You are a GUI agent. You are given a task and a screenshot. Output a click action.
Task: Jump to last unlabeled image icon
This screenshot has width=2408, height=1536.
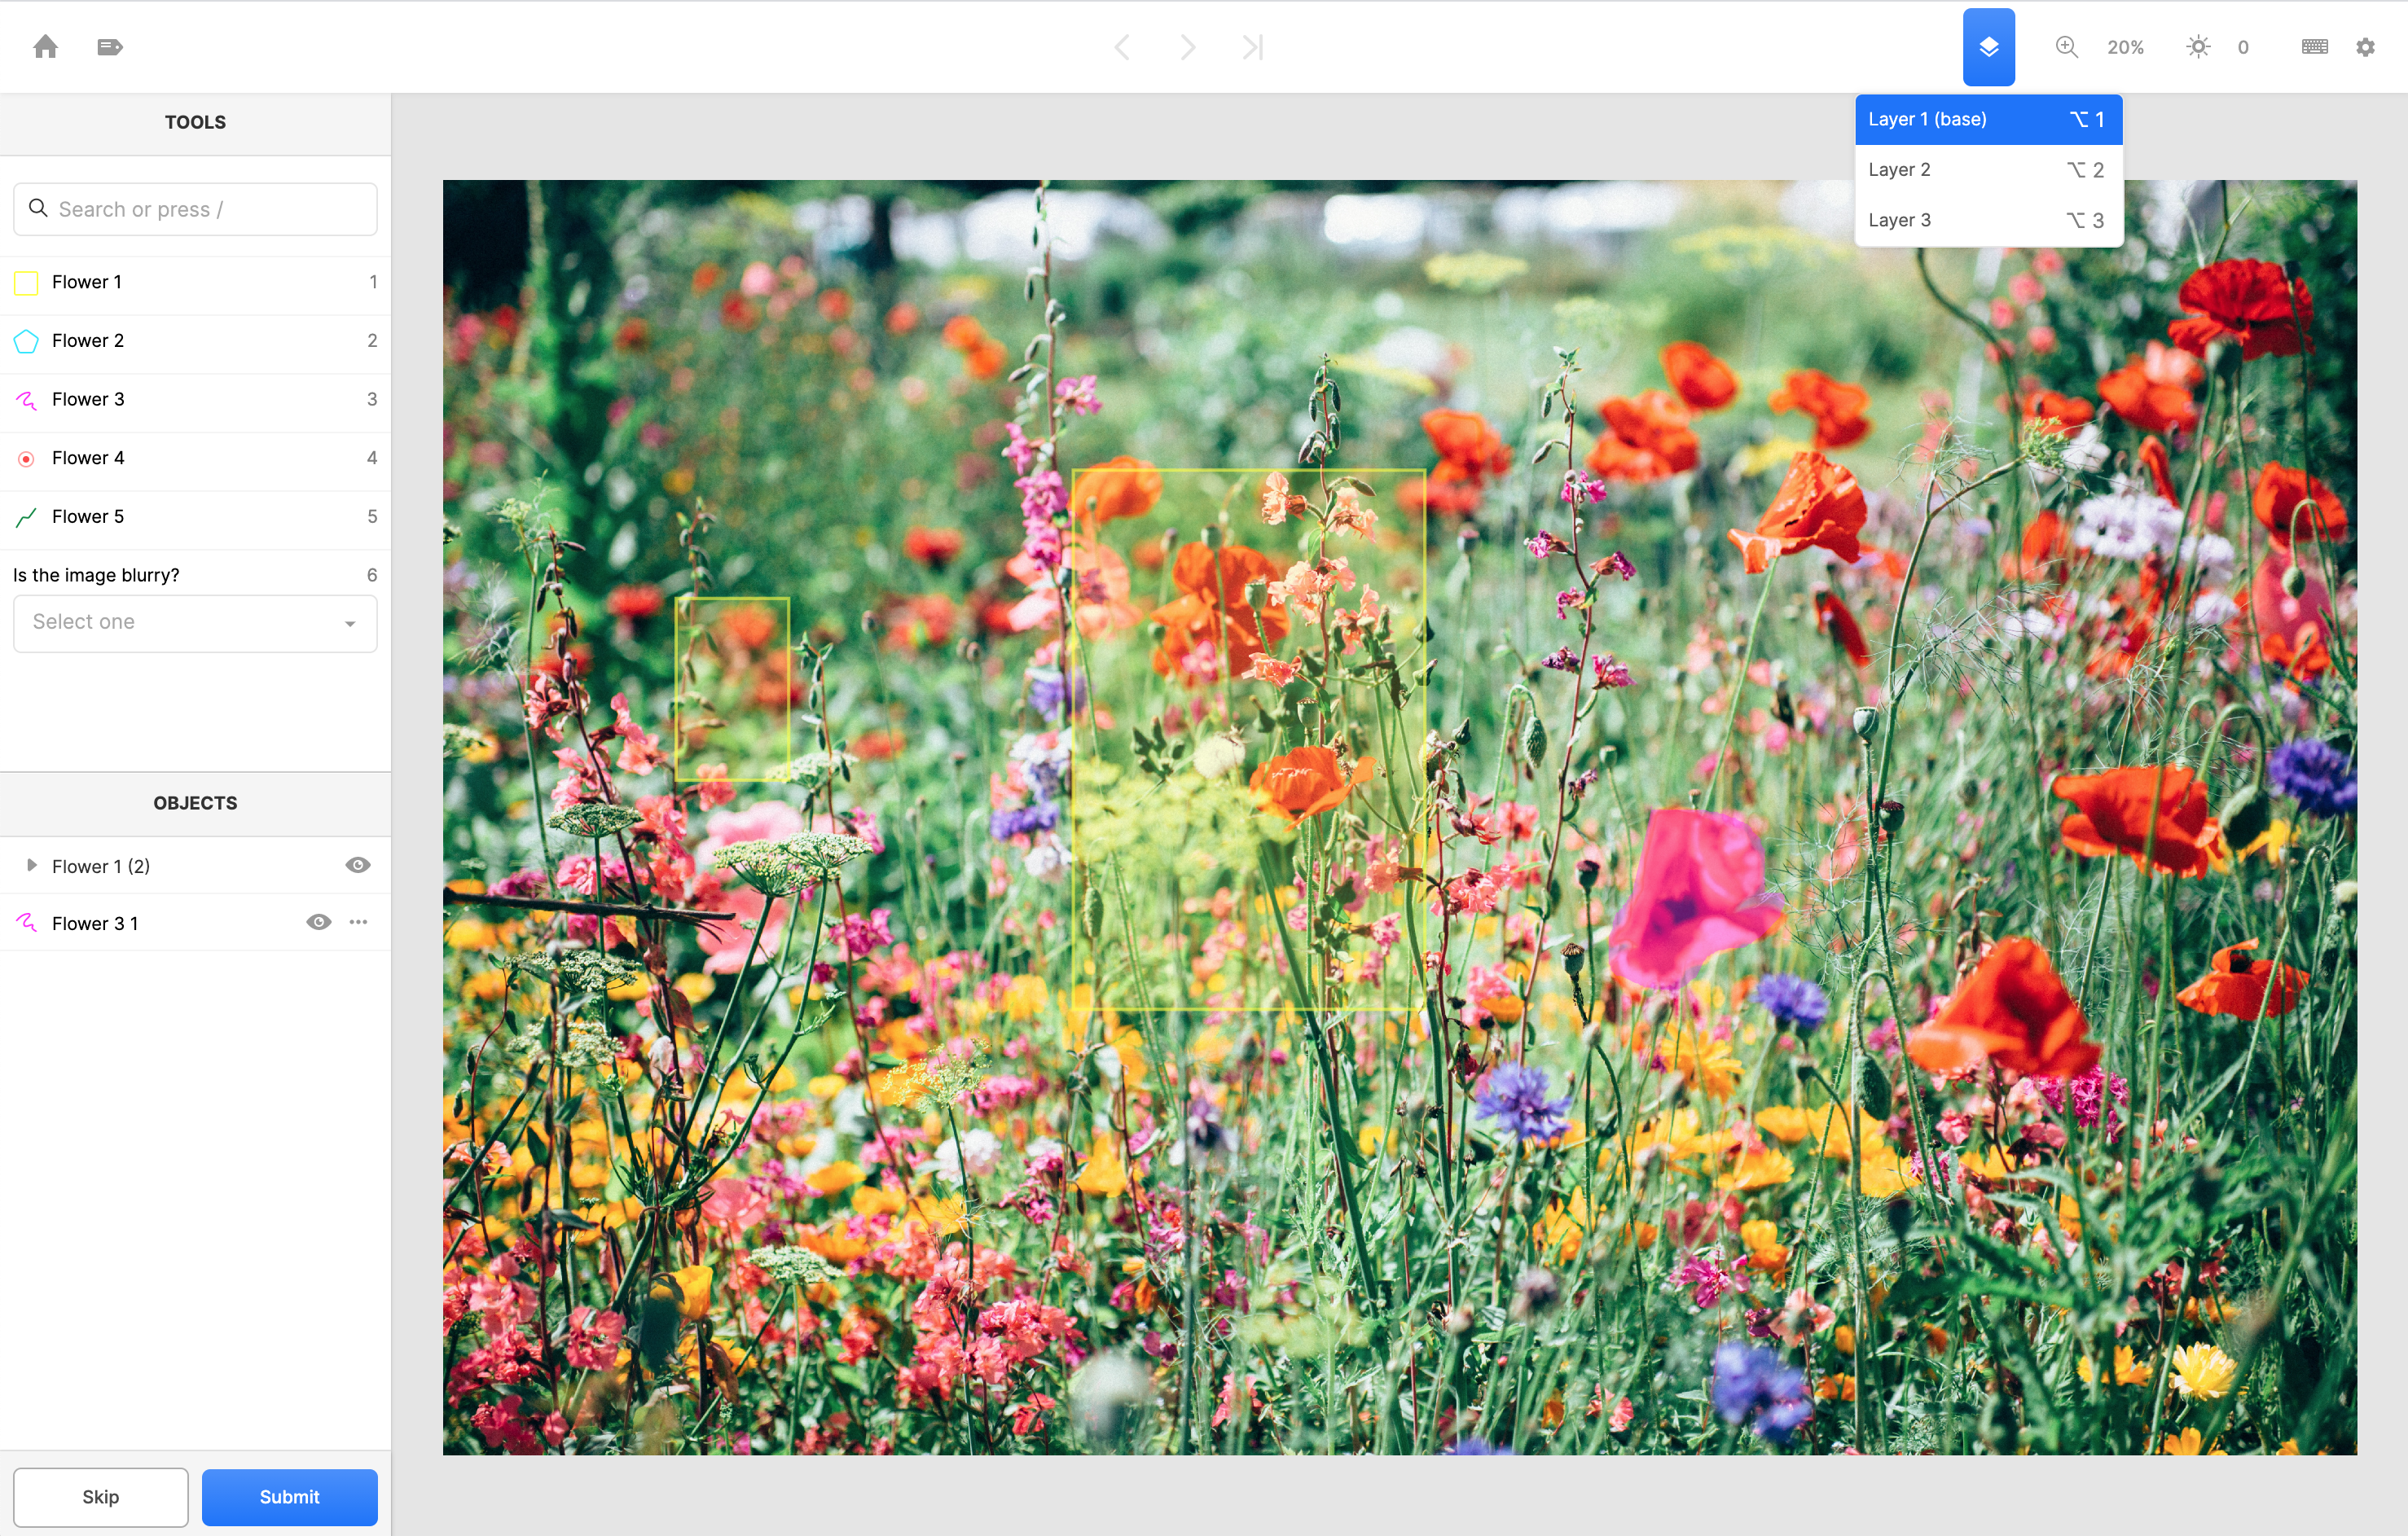point(1252,47)
